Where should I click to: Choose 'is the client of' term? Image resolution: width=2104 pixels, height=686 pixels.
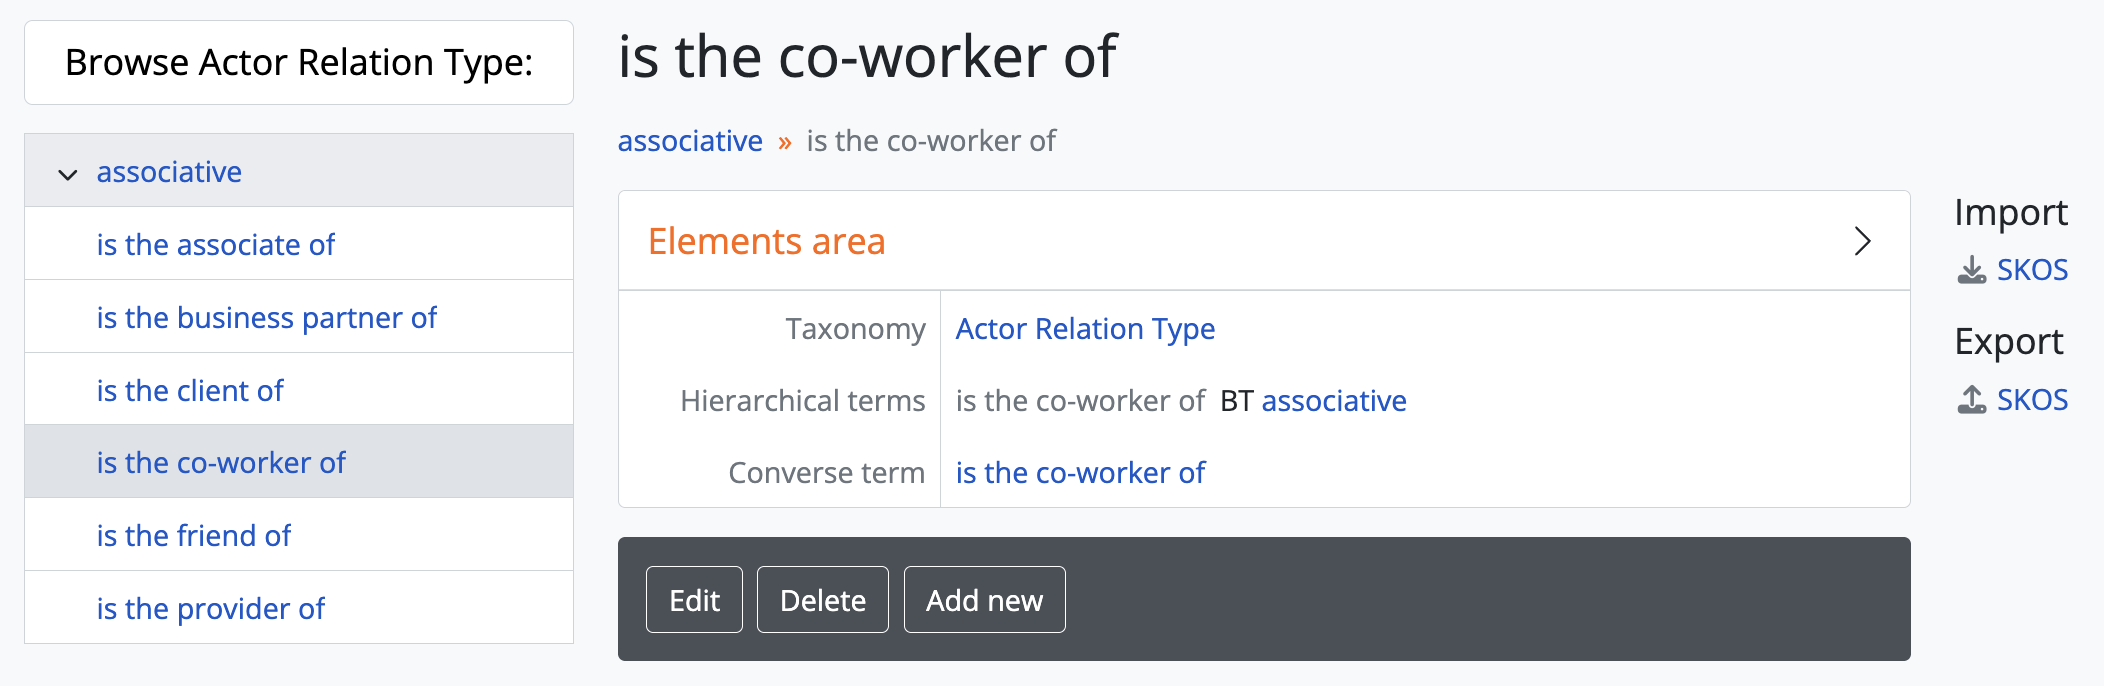(x=190, y=391)
